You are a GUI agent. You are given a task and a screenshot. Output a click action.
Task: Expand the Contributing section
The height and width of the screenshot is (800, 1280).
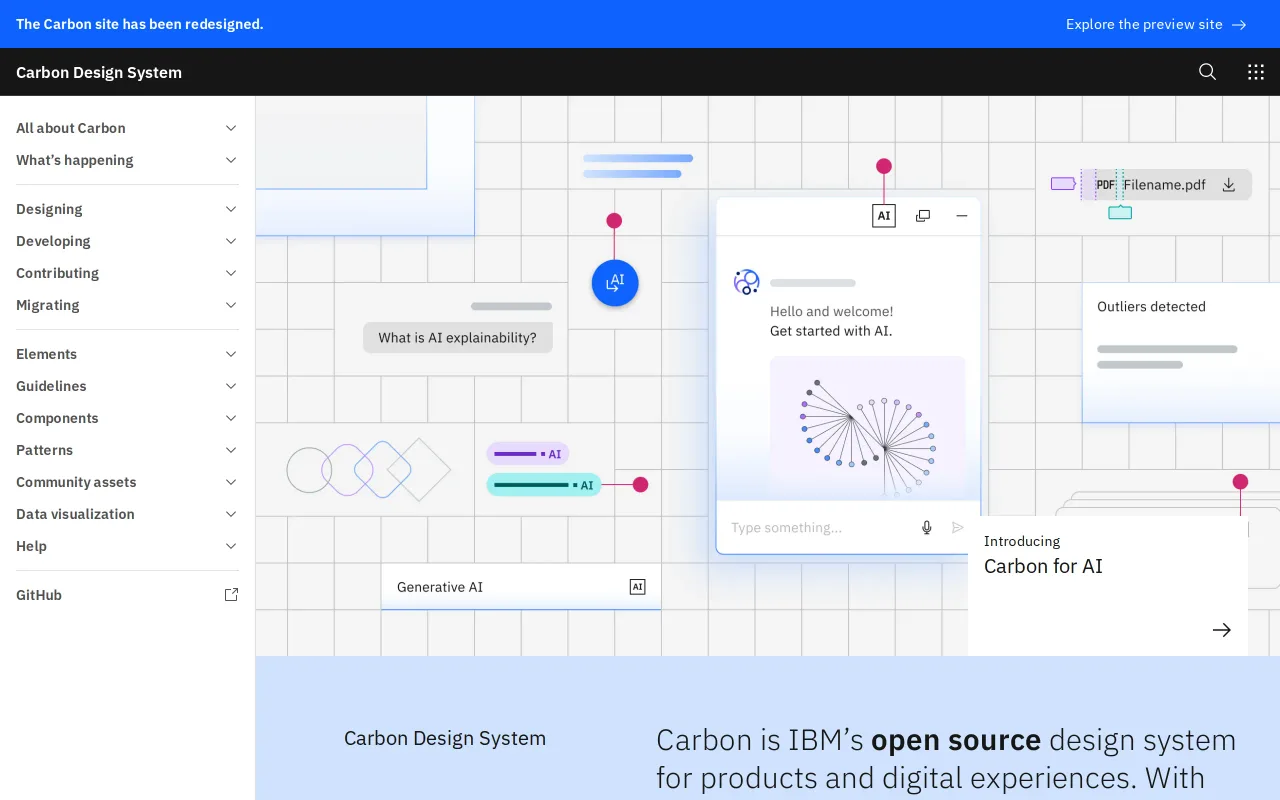[x=128, y=273]
